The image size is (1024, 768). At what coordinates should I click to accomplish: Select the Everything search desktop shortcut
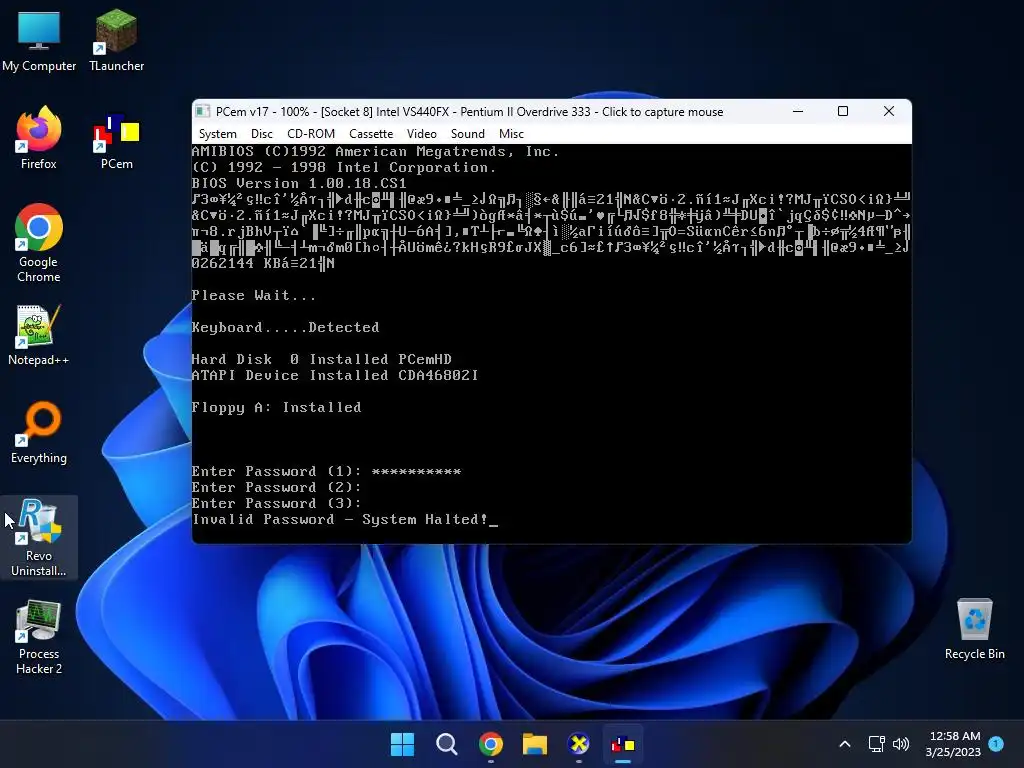[x=39, y=433]
